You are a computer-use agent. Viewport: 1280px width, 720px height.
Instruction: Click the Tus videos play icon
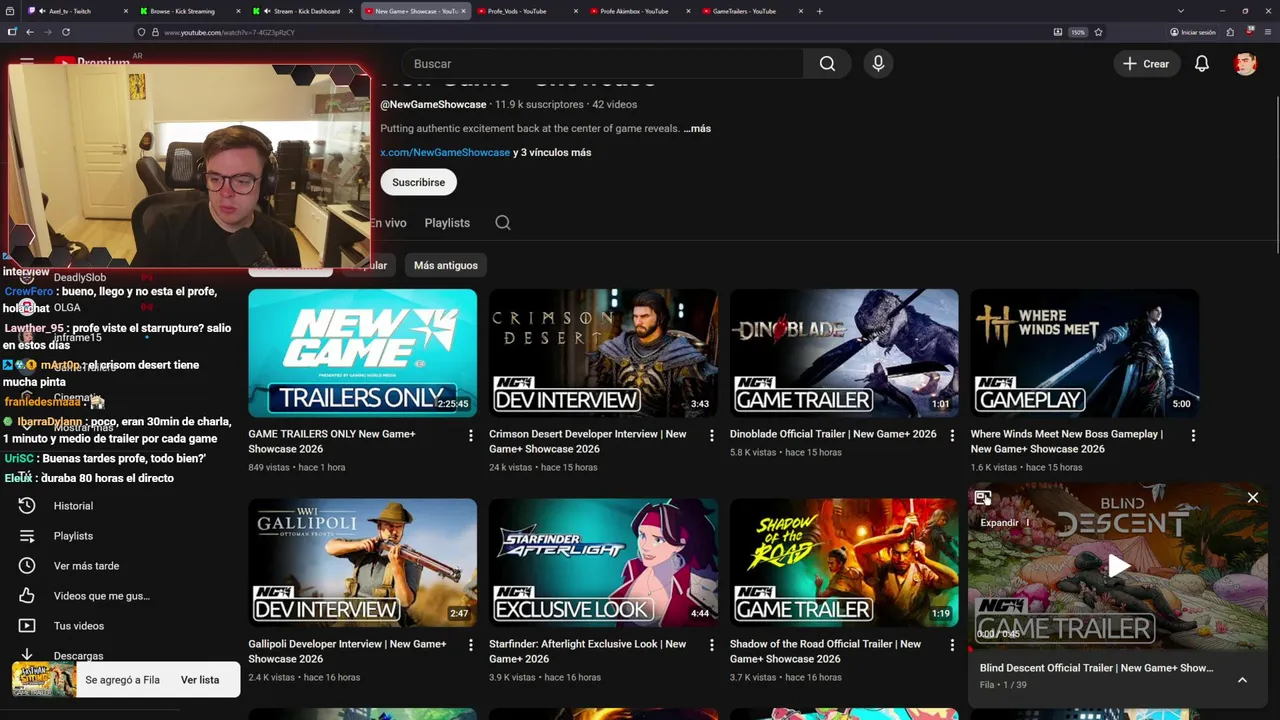[x=27, y=626]
